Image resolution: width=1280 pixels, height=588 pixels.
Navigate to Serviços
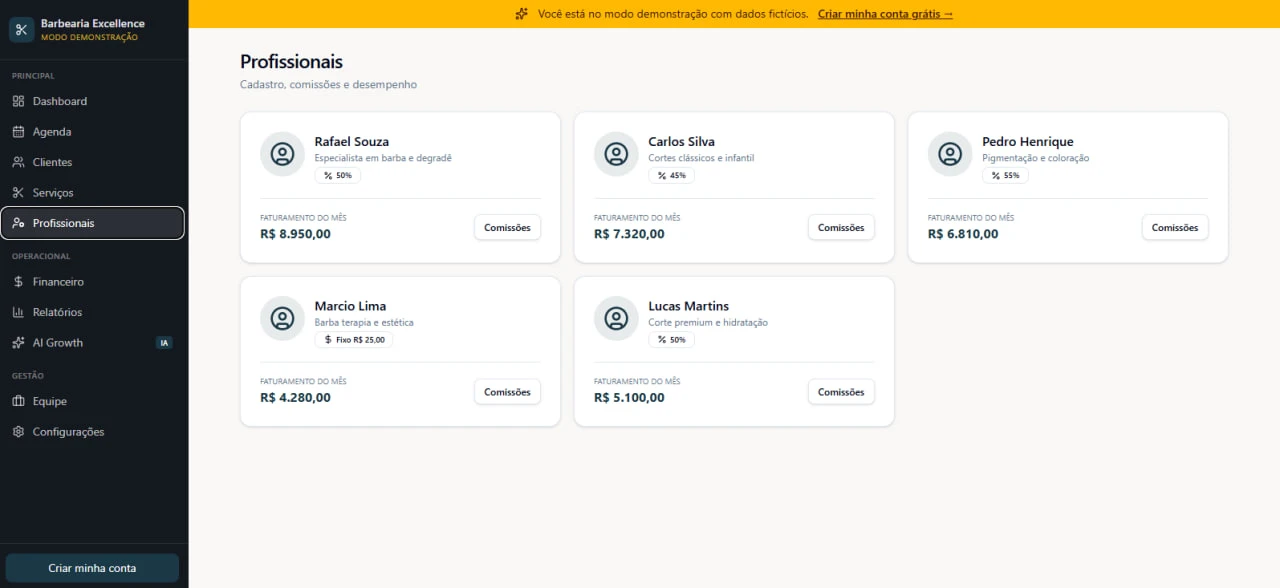click(x=93, y=192)
